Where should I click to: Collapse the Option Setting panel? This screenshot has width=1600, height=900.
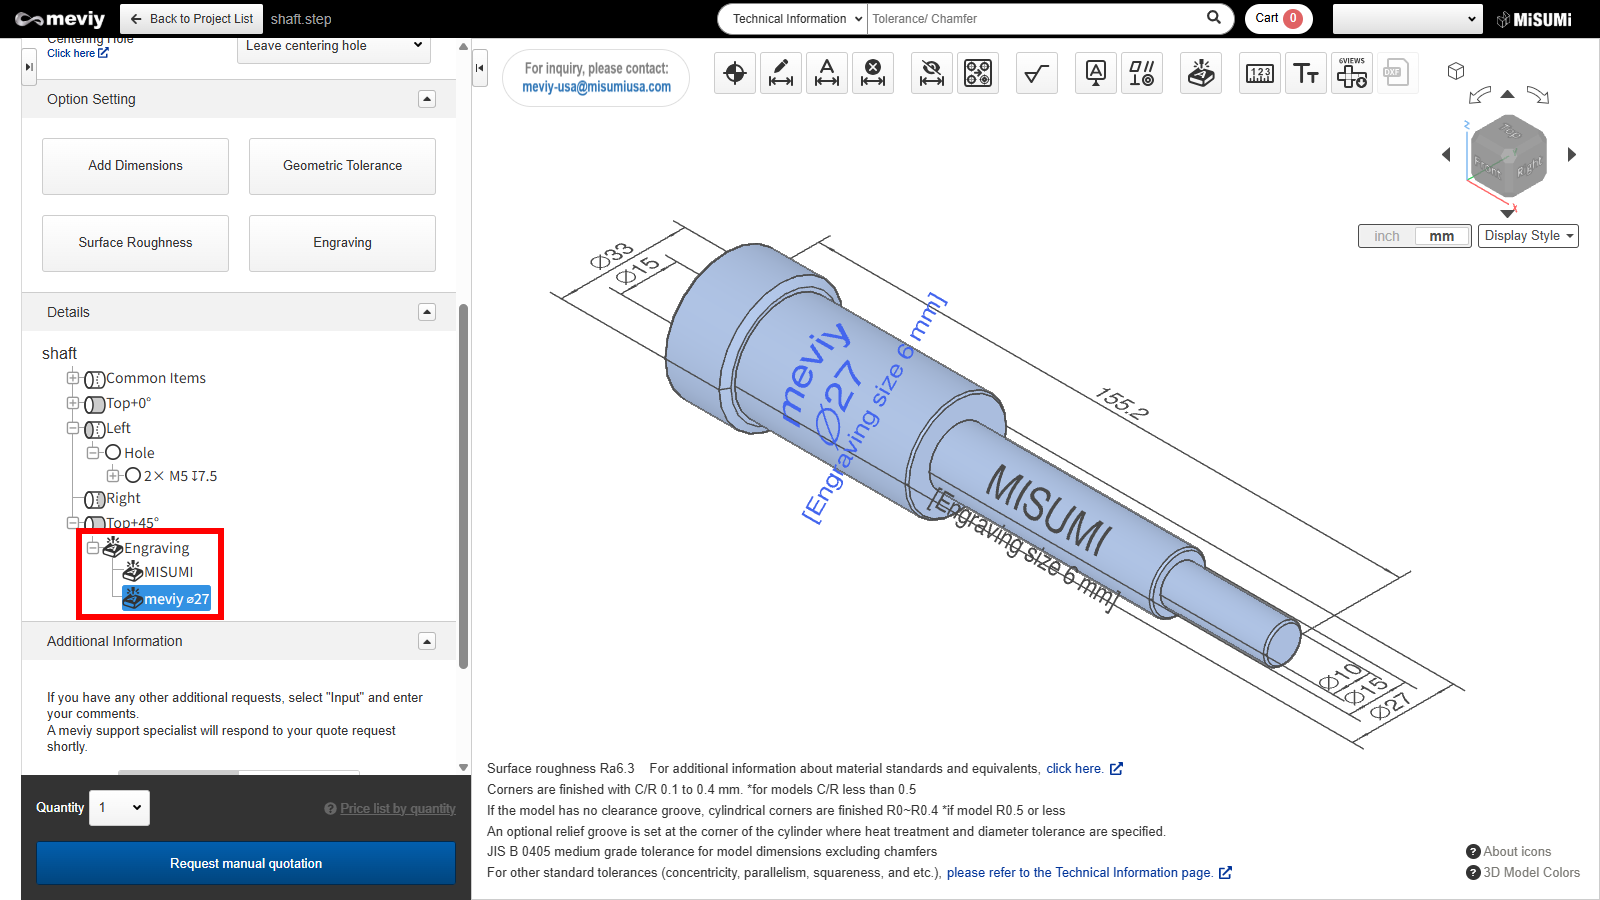click(x=427, y=99)
